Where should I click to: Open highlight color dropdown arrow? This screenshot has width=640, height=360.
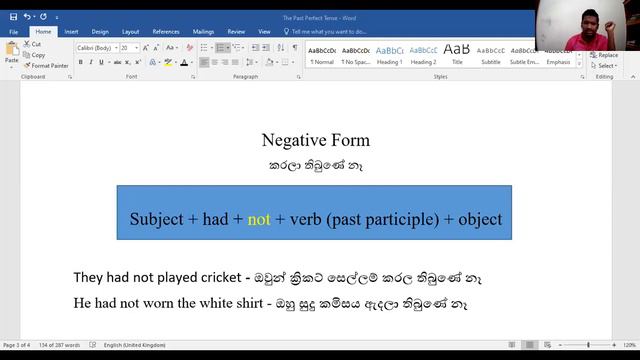(x=176, y=62)
